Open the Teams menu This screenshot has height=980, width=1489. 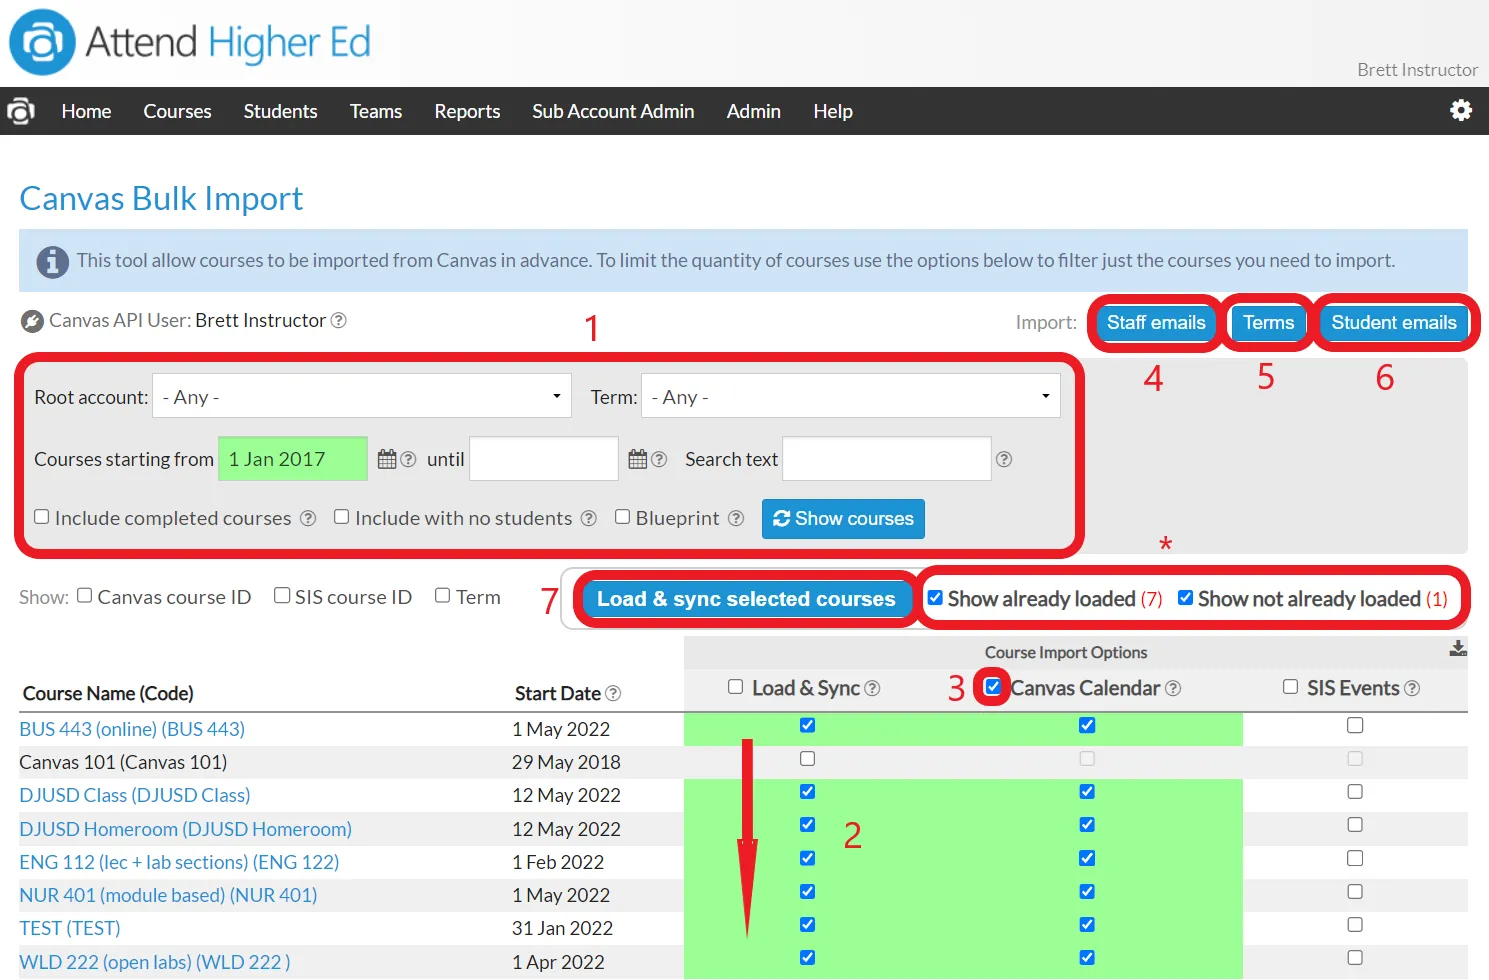(x=376, y=111)
